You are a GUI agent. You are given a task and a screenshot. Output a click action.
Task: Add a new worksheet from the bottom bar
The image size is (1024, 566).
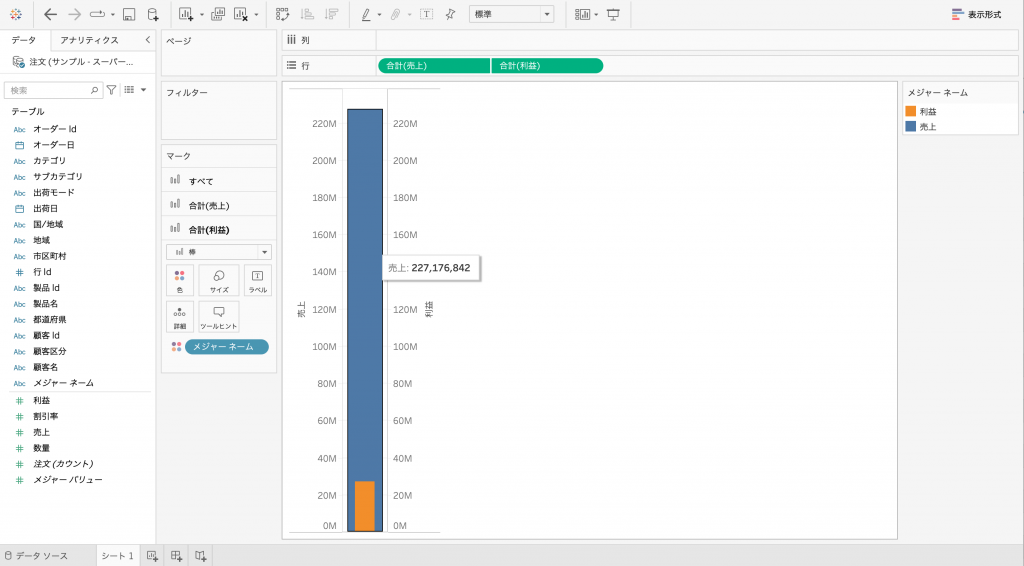click(152, 556)
